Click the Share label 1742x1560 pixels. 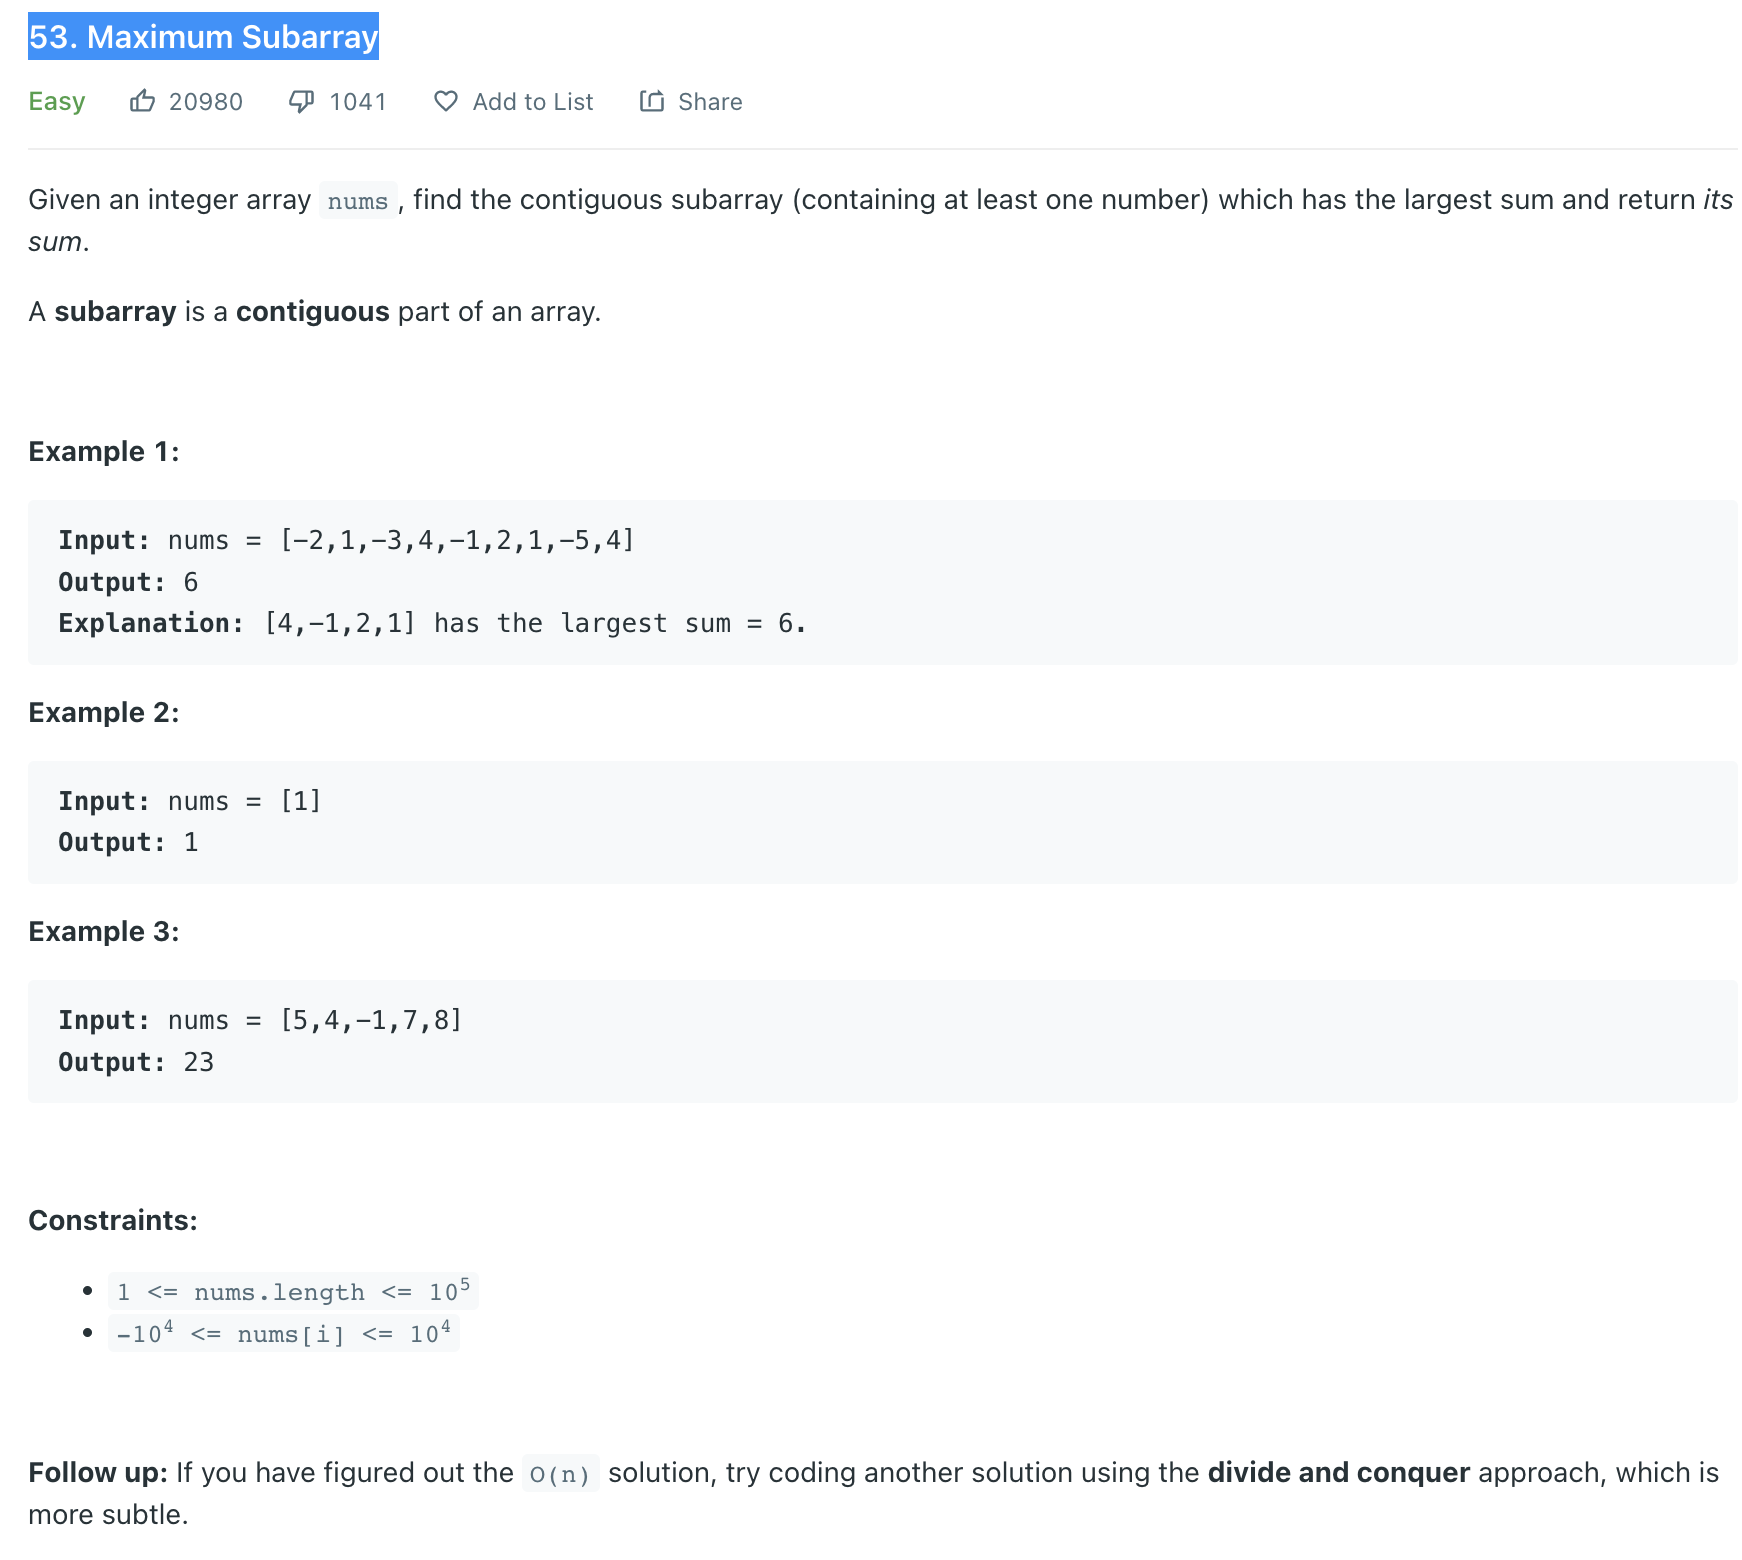click(x=710, y=102)
